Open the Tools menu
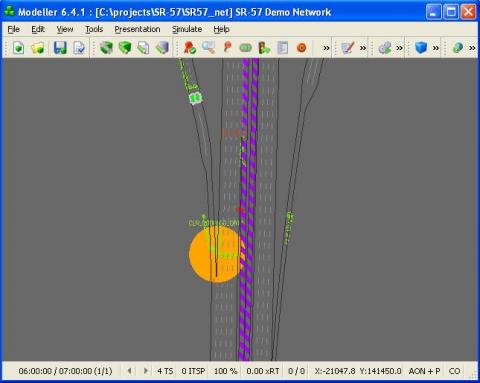The height and width of the screenshot is (383, 480). [x=94, y=29]
